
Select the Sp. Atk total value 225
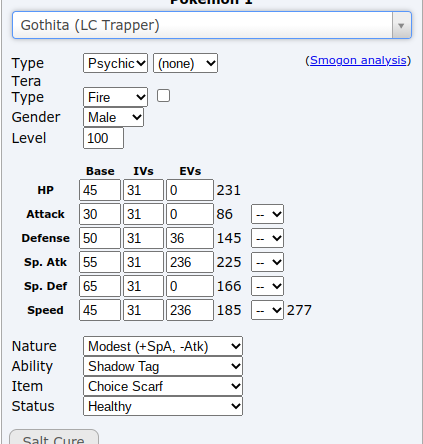tap(229, 262)
